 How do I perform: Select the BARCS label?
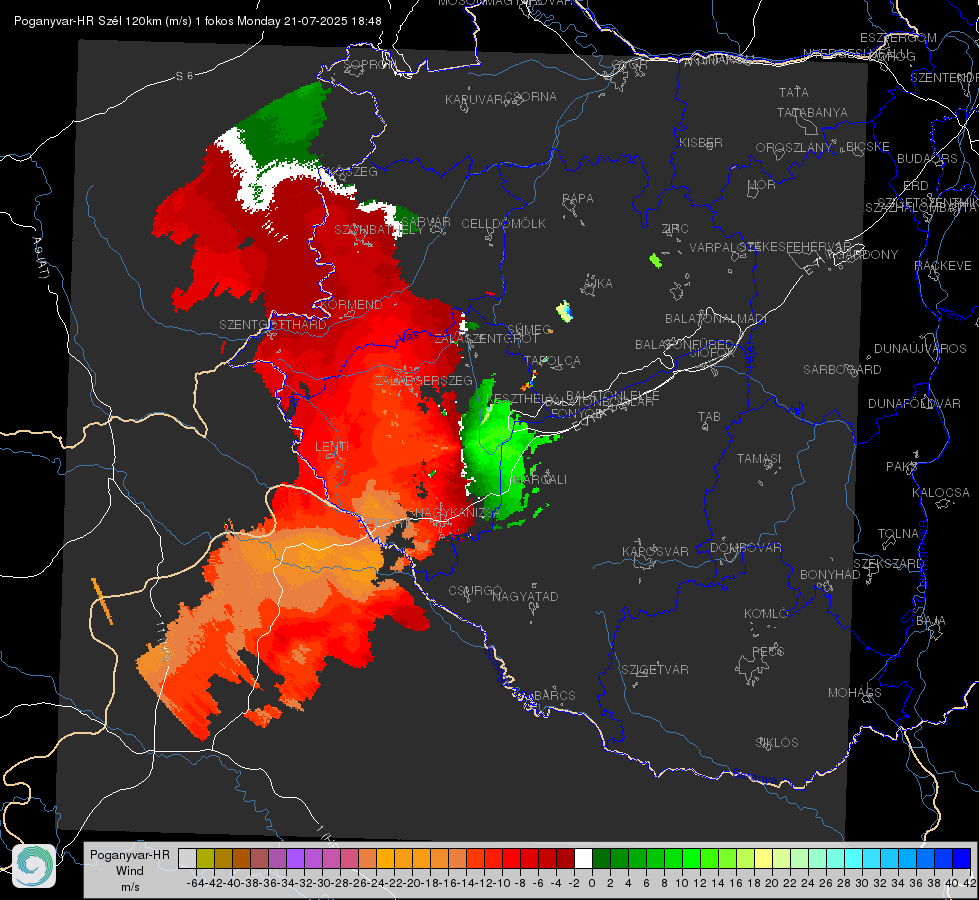554,695
